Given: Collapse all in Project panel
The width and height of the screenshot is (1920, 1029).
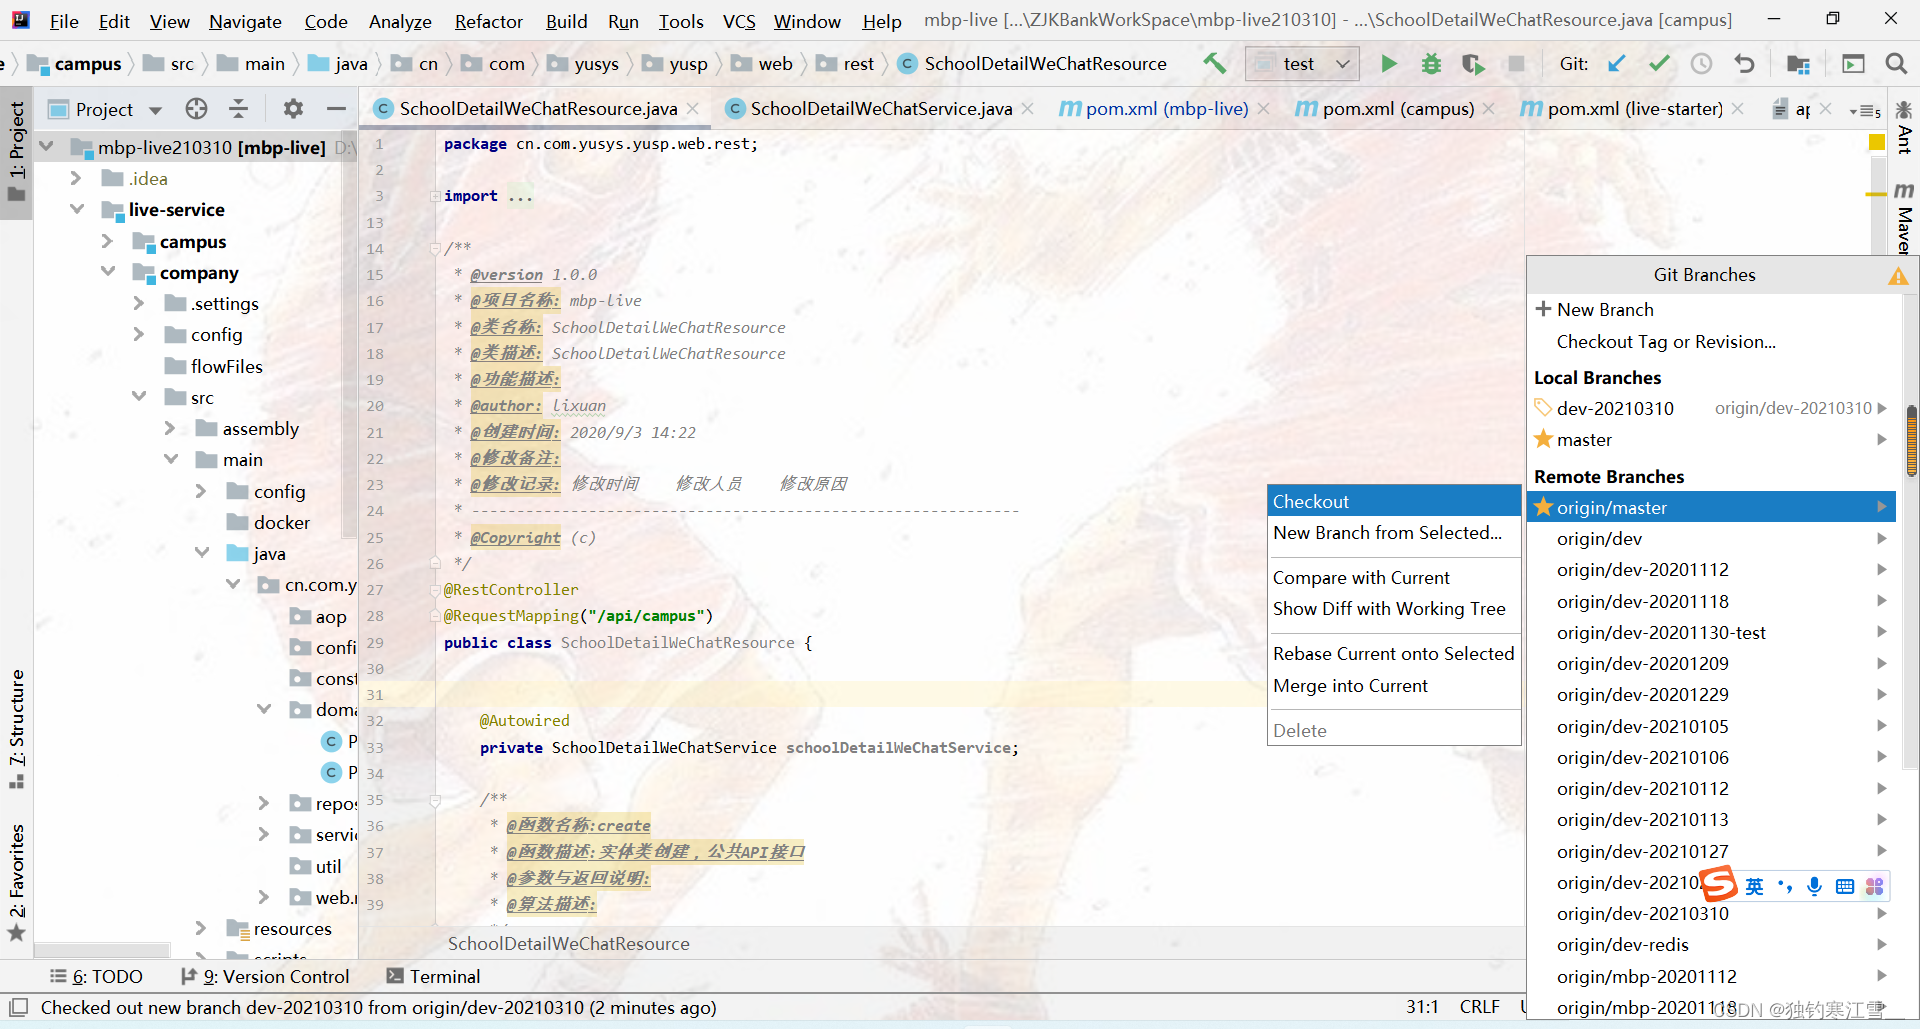Looking at the screenshot, I should click(238, 108).
